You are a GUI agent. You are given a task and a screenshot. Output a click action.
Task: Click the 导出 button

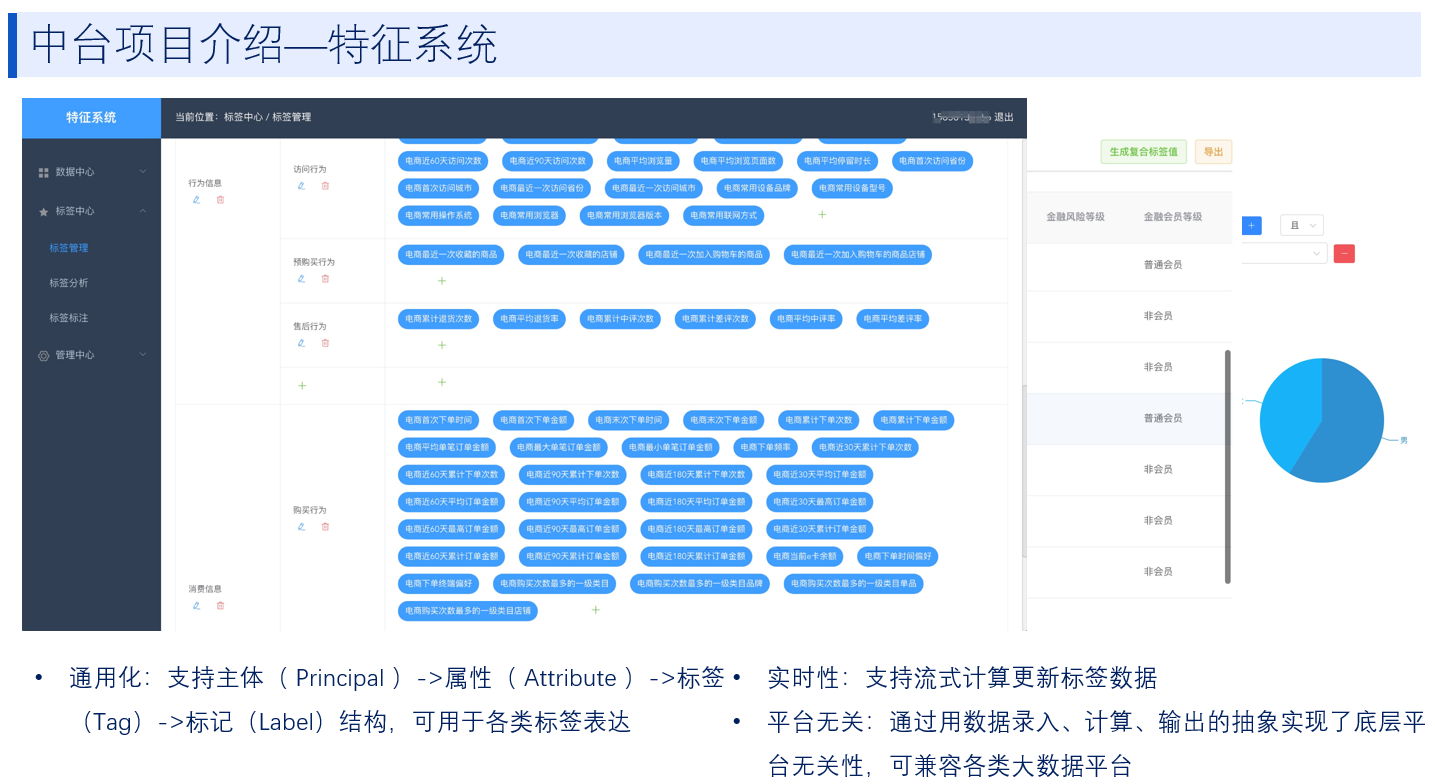pyautogui.click(x=1213, y=152)
